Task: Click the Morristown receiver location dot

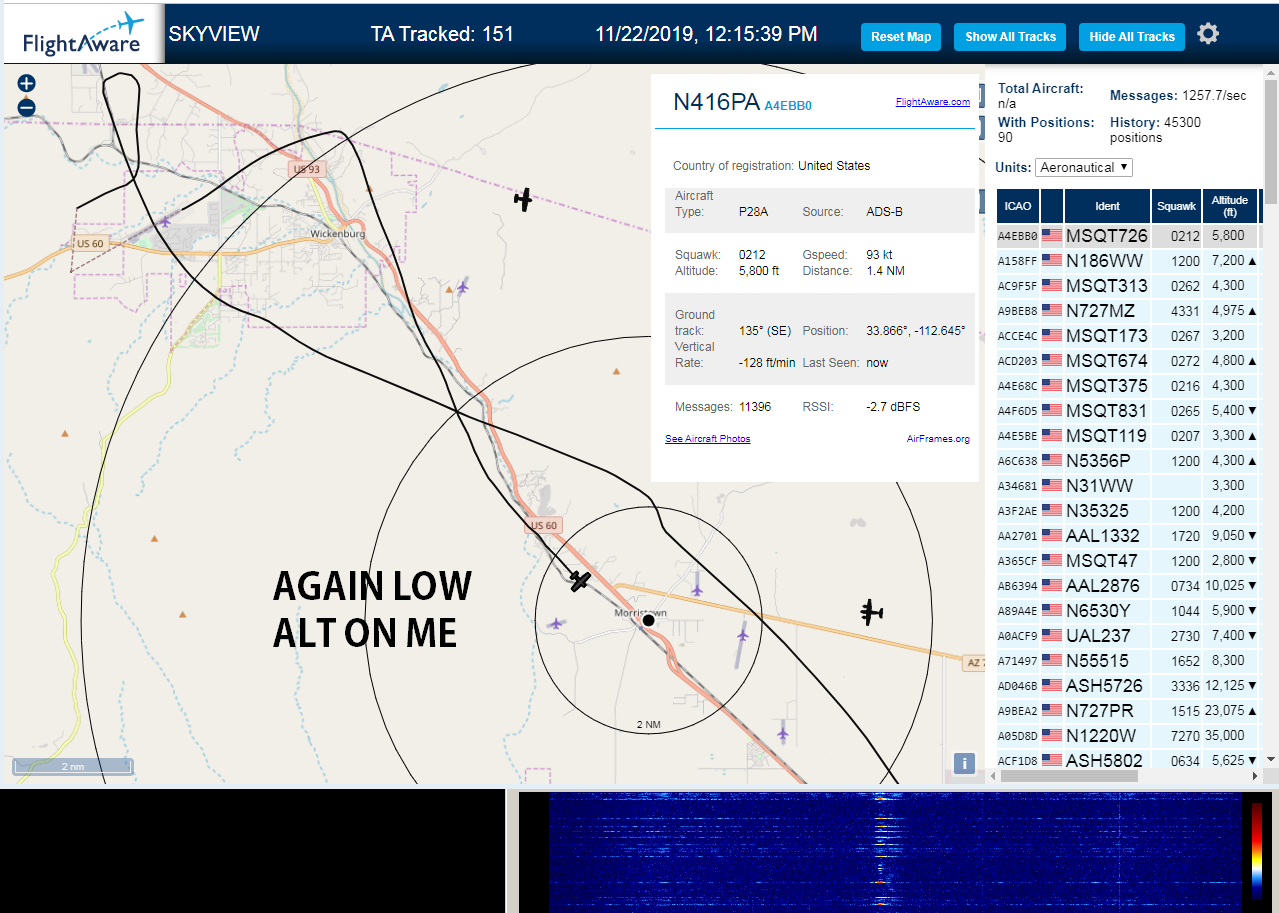Action: coord(648,620)
